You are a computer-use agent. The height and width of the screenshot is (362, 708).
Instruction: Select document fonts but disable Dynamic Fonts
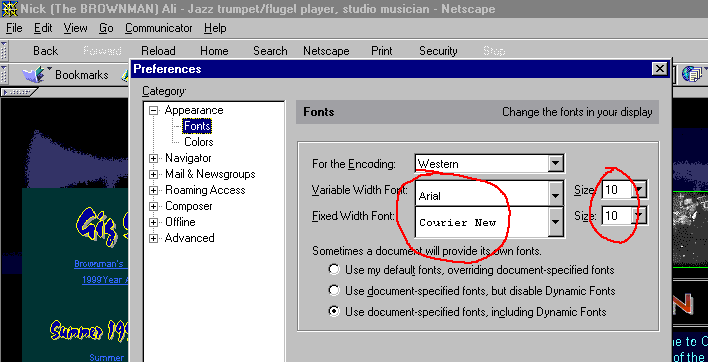334,290
